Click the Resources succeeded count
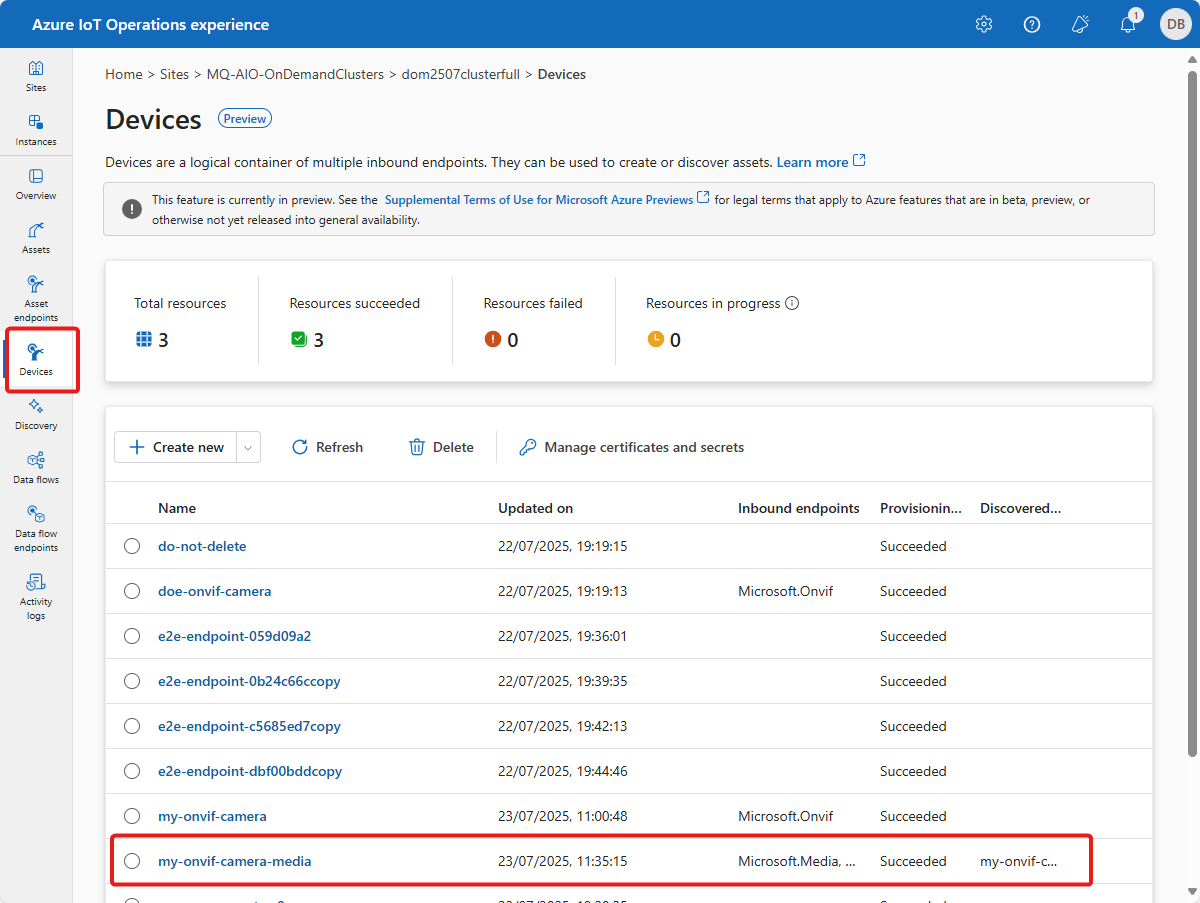 pyautogui.click(x=319, y=340)
